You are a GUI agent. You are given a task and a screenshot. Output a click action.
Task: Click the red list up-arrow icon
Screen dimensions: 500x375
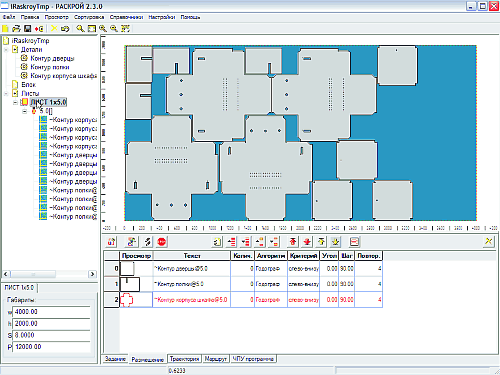(231, 242)
